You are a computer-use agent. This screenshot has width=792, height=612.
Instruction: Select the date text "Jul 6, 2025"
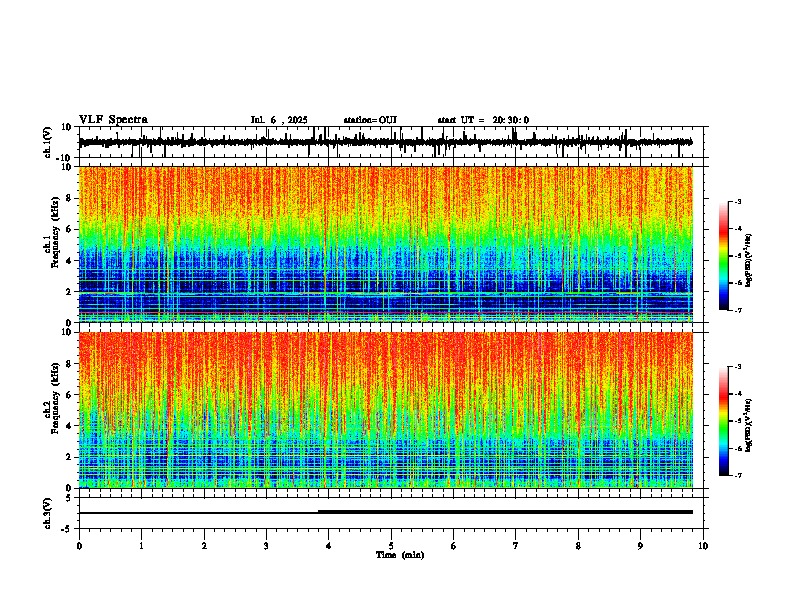[x=279, y=120]
